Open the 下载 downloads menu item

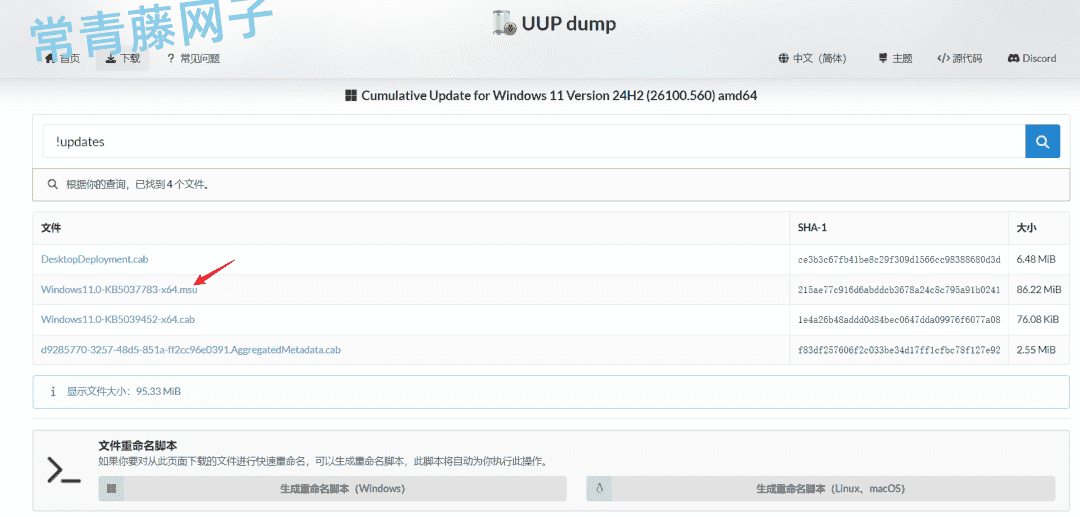coord(123,59)
